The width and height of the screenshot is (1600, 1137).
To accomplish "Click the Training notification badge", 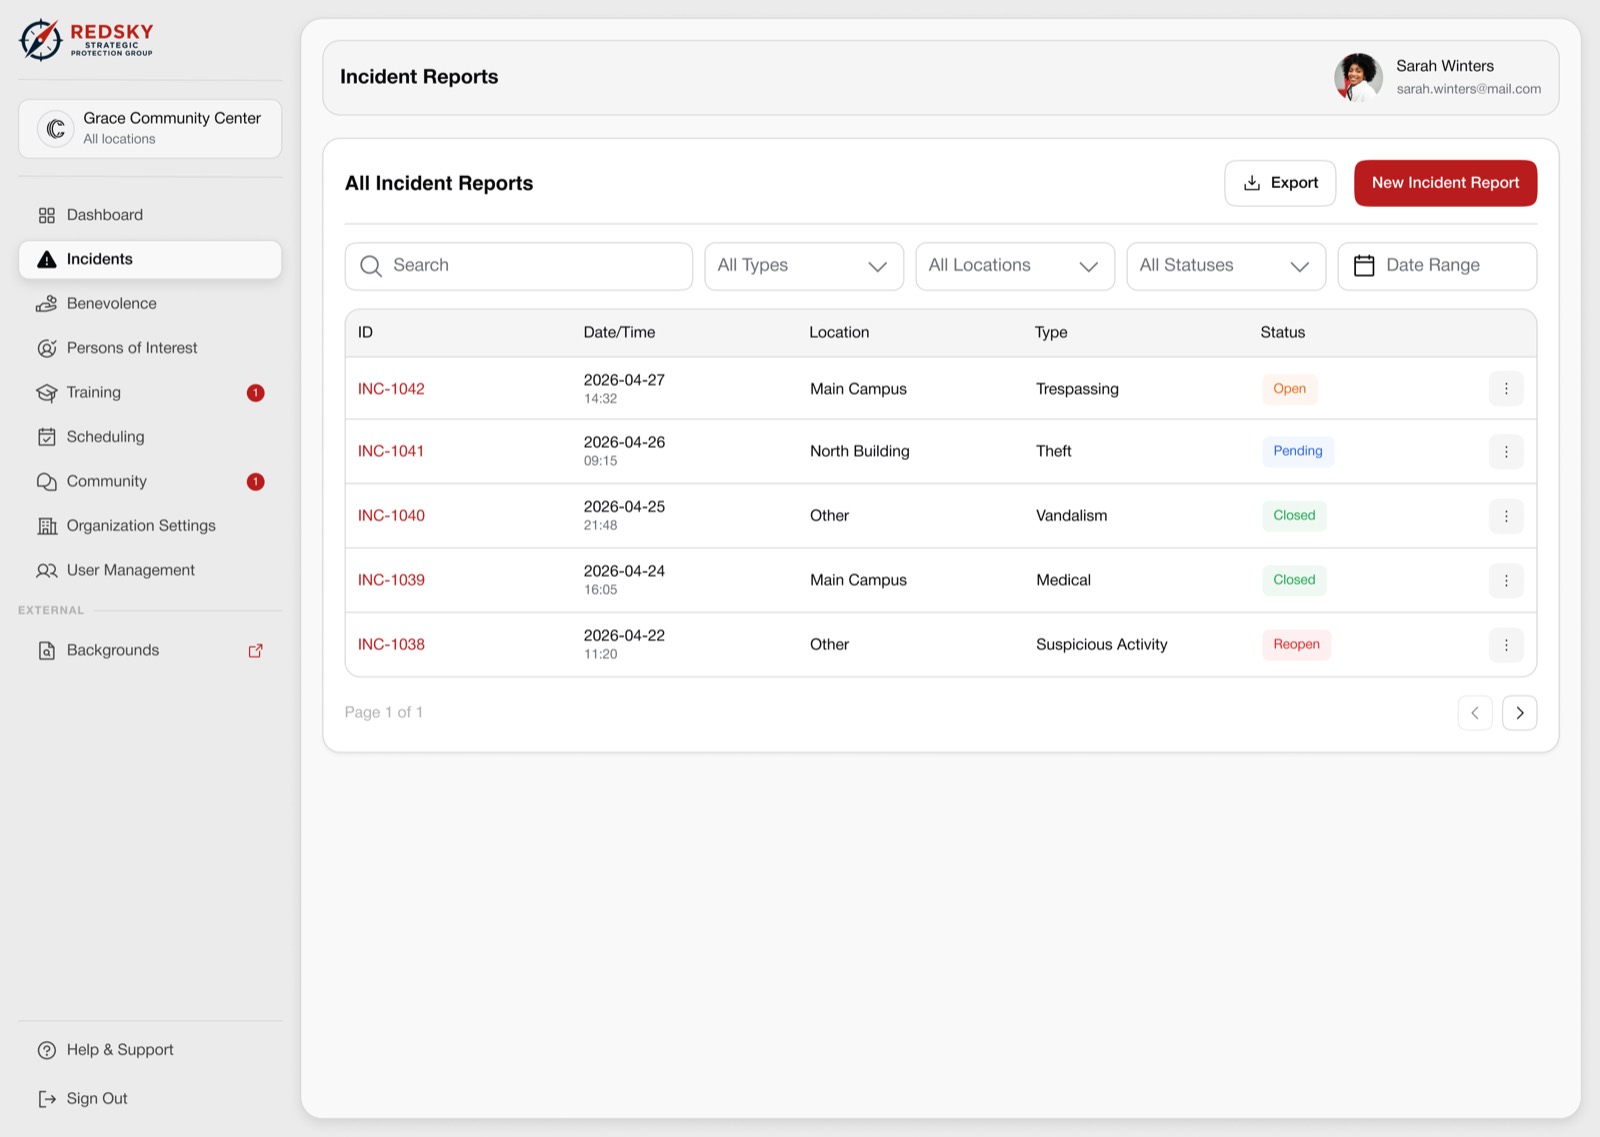I will pos(256,393).
